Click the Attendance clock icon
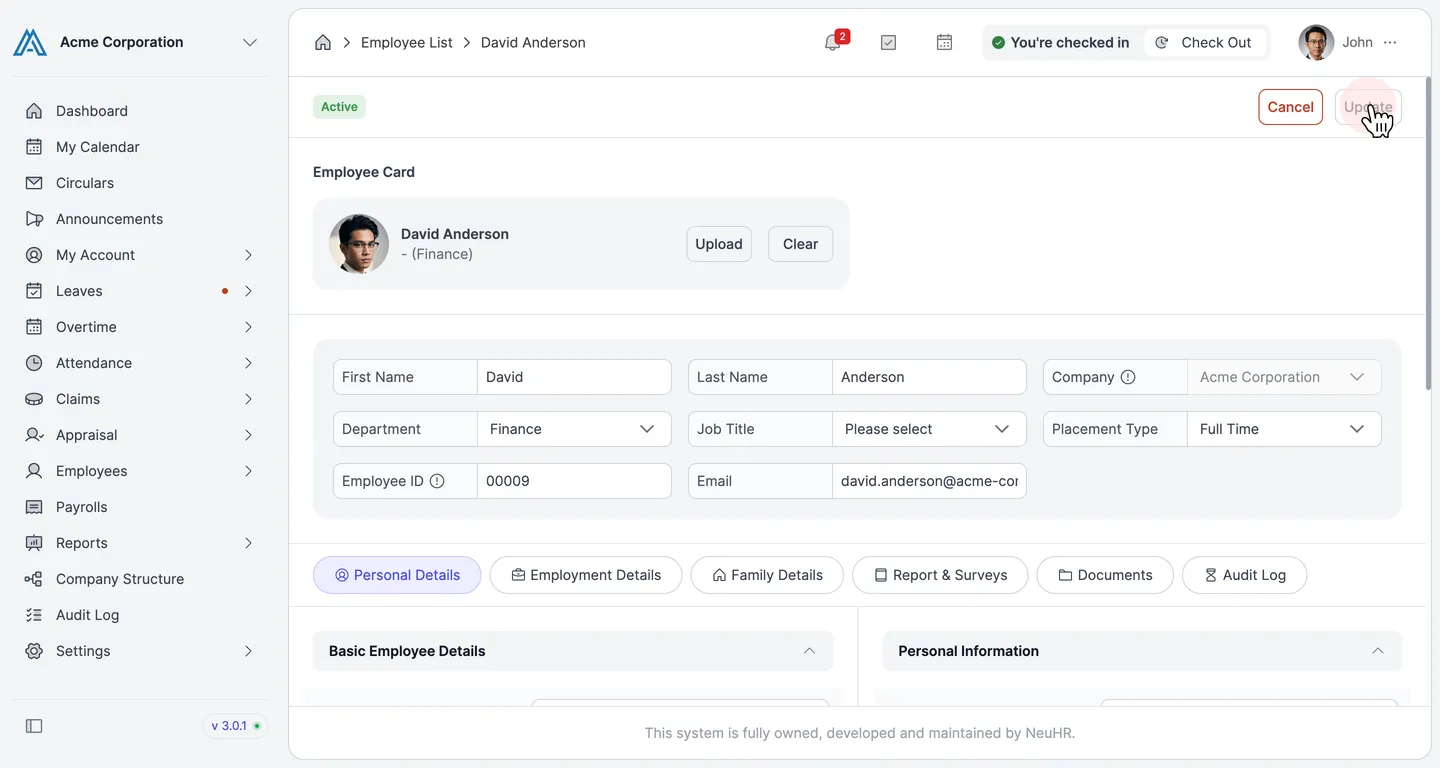The width and height of the screenshot is (1440, 768). click(34, 363)
